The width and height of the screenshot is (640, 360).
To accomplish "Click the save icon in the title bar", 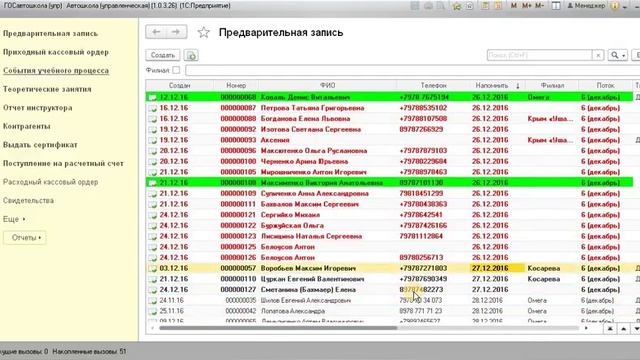I will tap(415, 6).
